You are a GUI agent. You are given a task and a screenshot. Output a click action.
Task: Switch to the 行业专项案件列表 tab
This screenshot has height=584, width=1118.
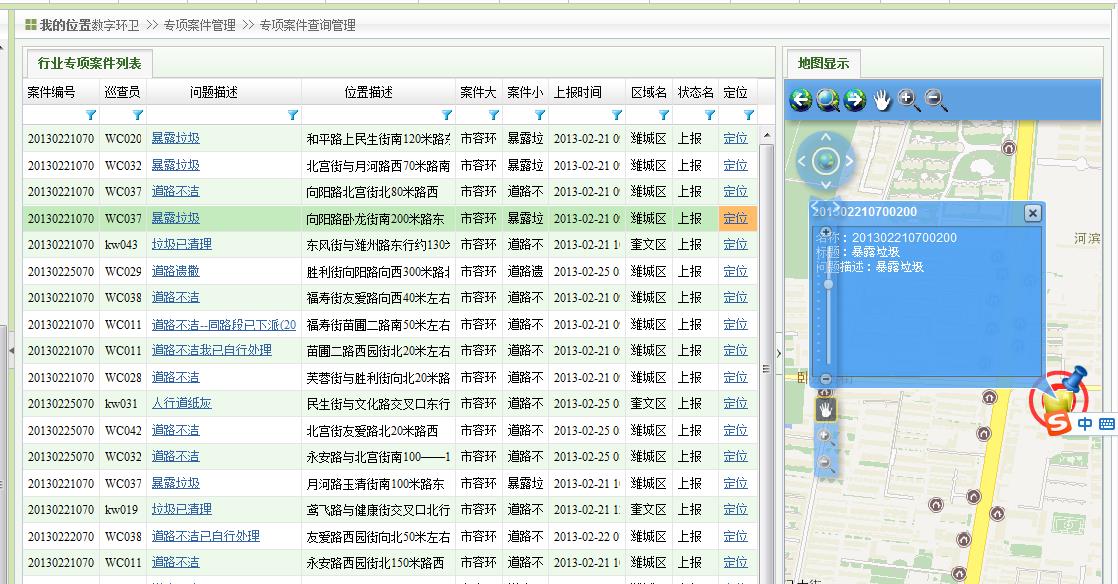(x=89, y=63)
